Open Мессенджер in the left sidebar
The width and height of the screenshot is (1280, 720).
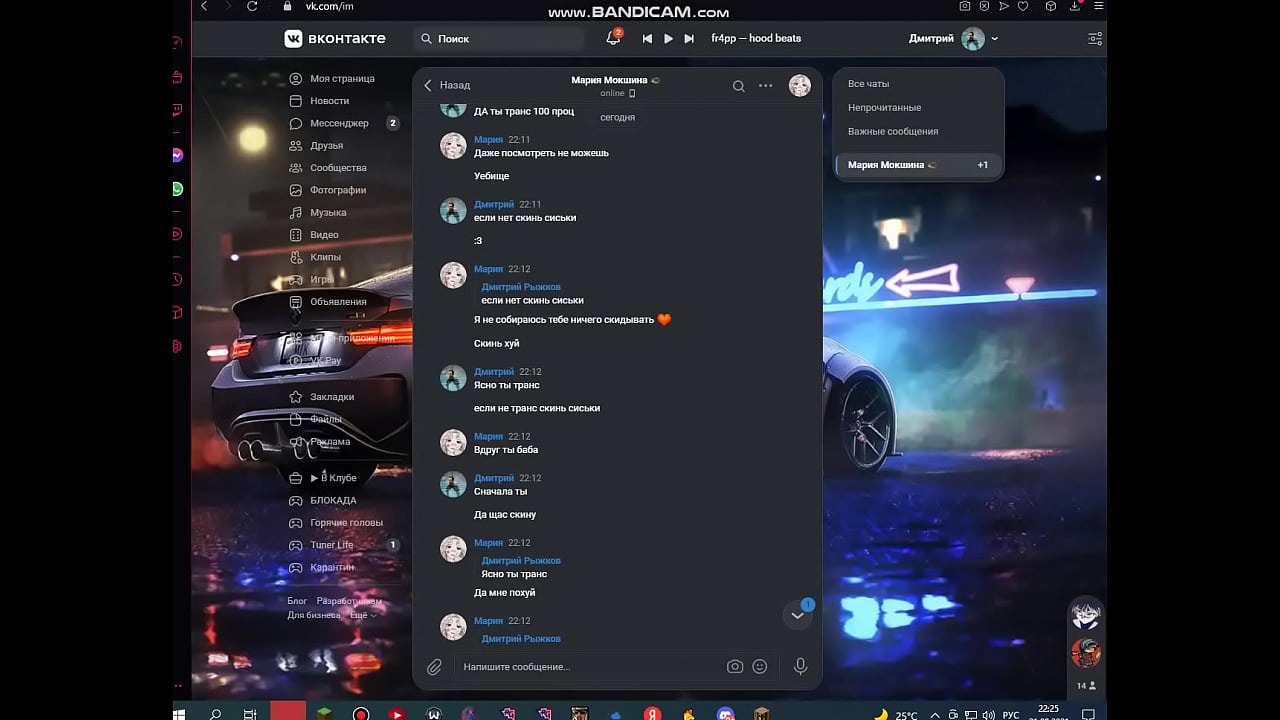point(339,123)
